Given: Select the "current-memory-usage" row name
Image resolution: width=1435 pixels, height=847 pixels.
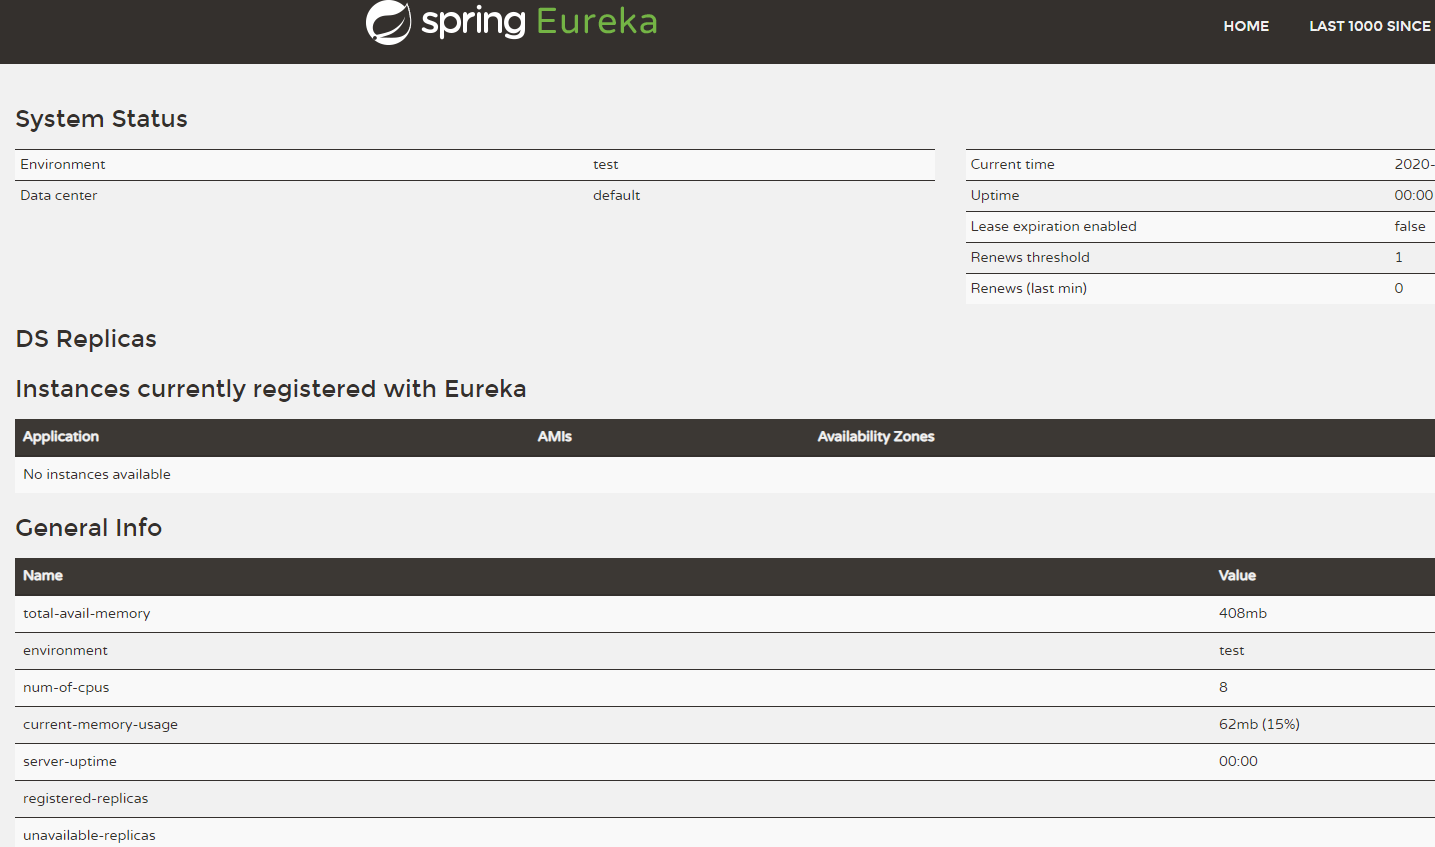Looking at the screenshot, I should (x=100, y=725).
